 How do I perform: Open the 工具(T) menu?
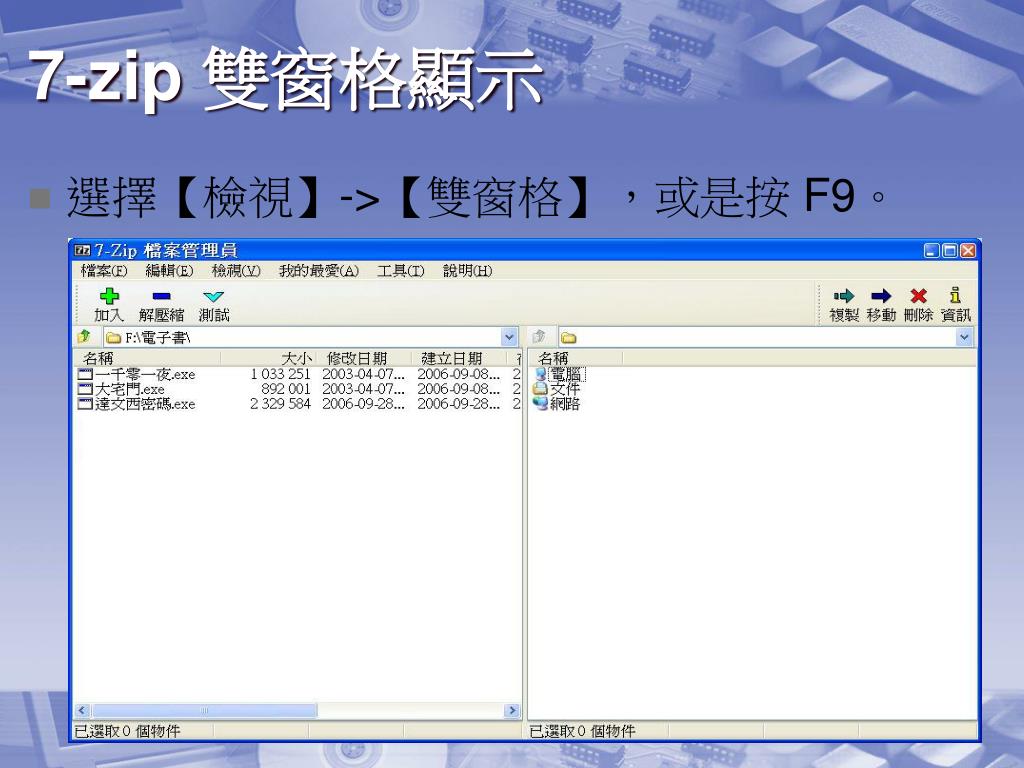(400, 271)
